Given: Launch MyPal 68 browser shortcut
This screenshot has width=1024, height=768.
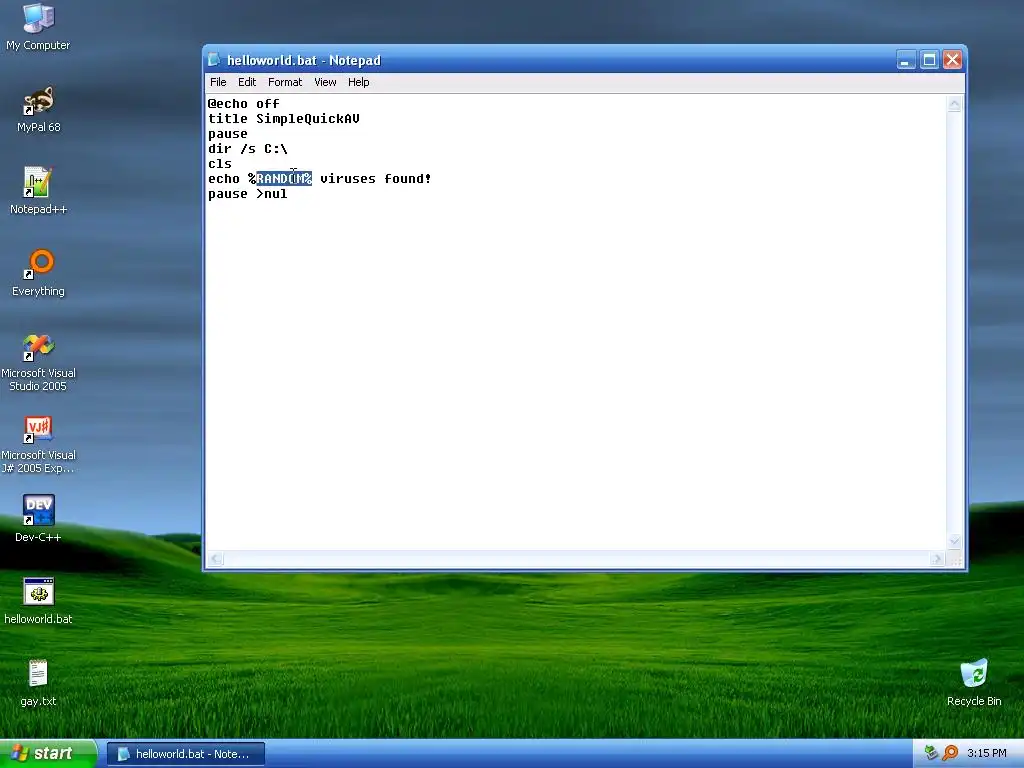Looking at the screenshot, I should [38, 109].
